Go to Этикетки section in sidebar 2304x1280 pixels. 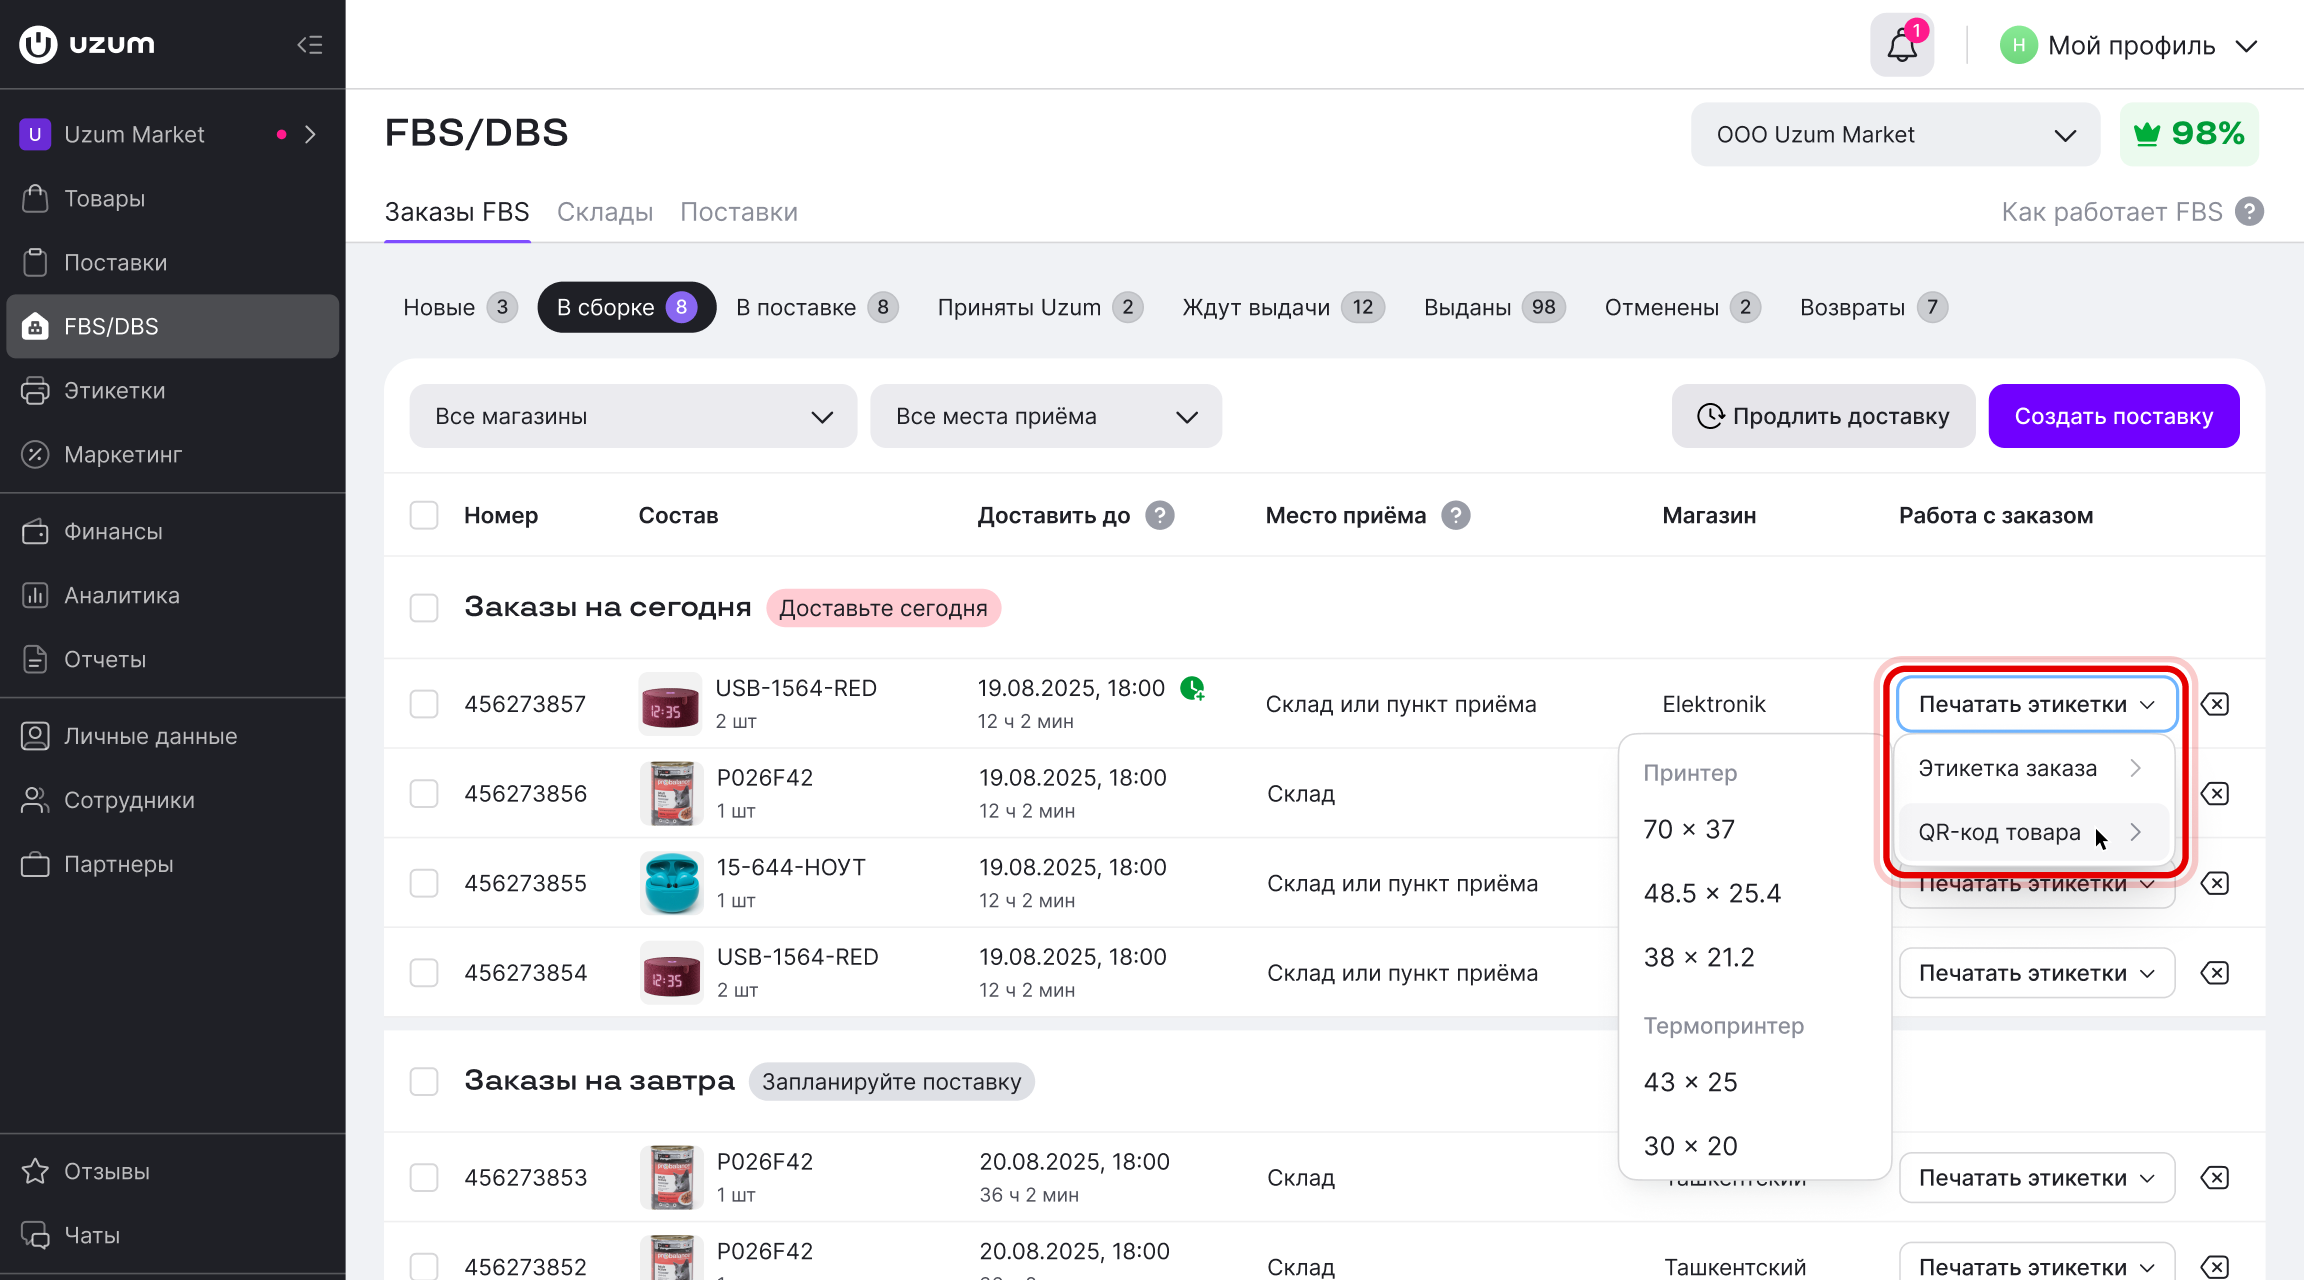click(x=173, y=390)
